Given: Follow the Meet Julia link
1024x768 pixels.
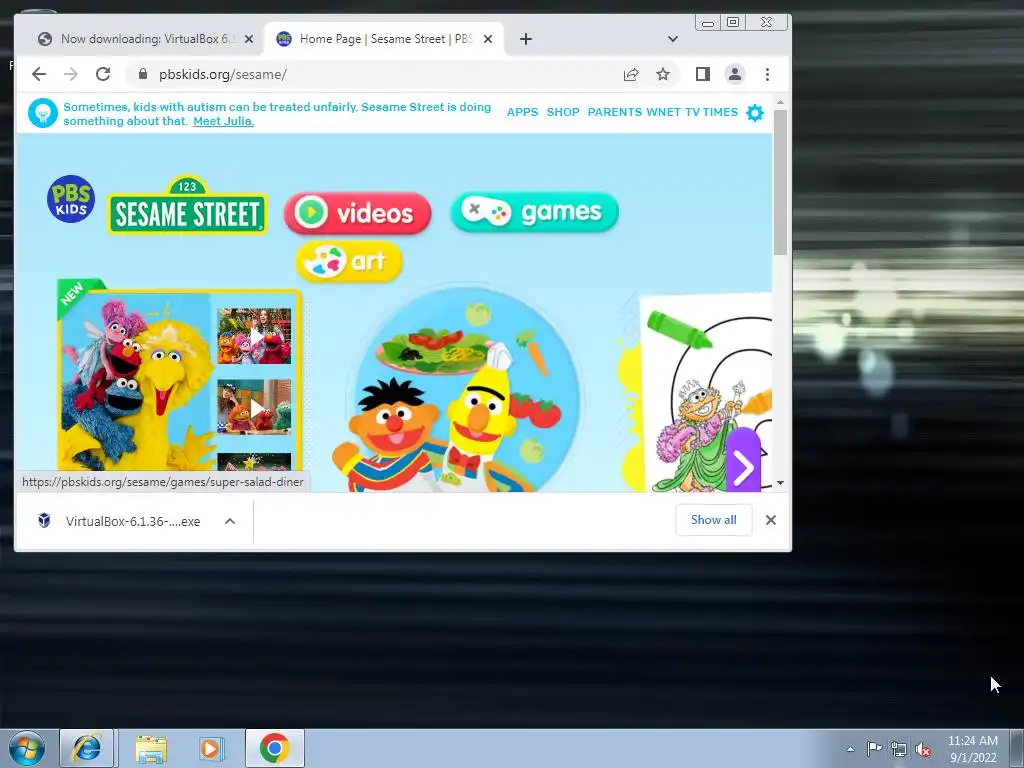Looking at the screenshot, I should click(x=223, y=121).
